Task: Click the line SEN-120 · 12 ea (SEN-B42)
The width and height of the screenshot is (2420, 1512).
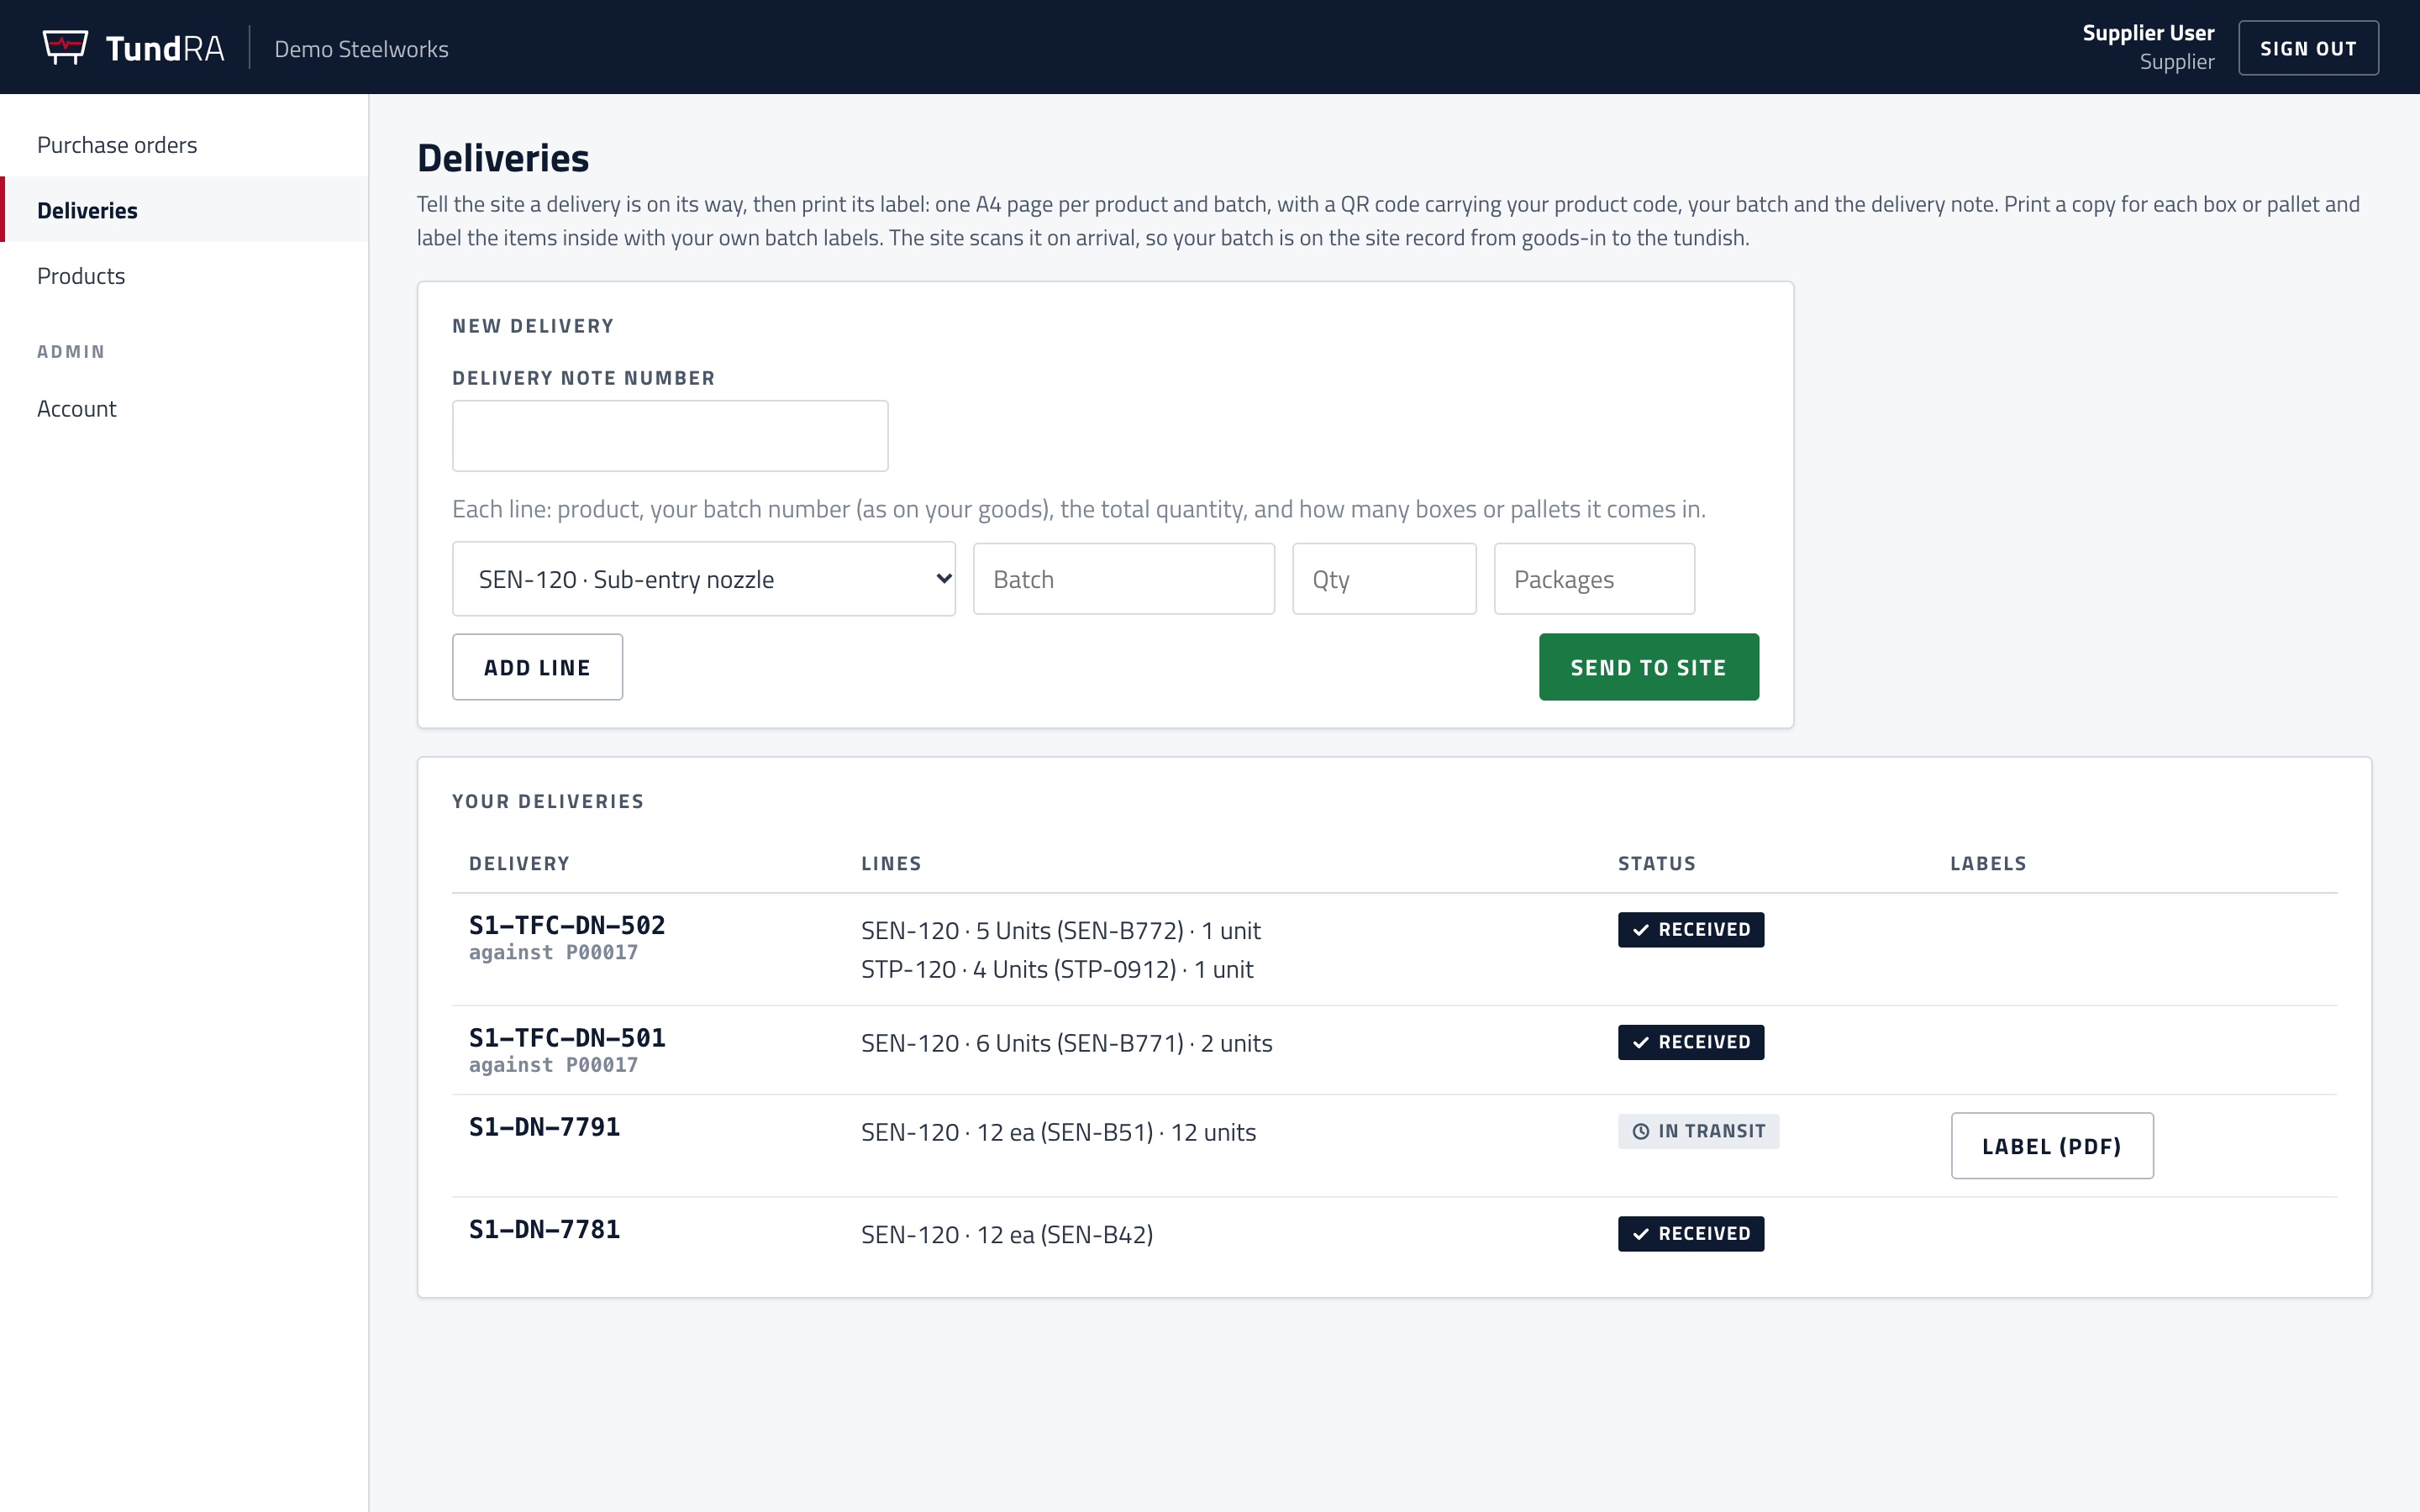Action: pyautogui.click(x=1007, y=1235)
